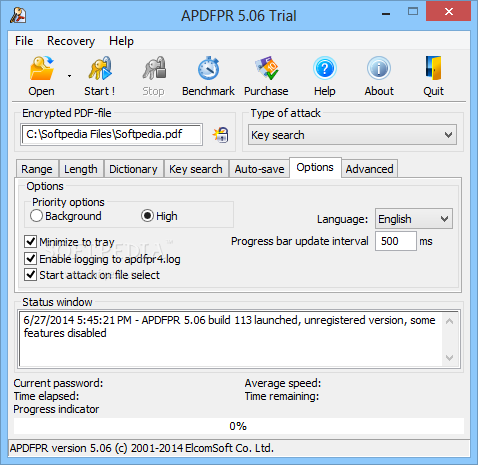Click the Encrypted PDF-file path field
Image resolution: width=478 pixels, height=465 pixels.
pyautogui.click(x=111, y=134)
